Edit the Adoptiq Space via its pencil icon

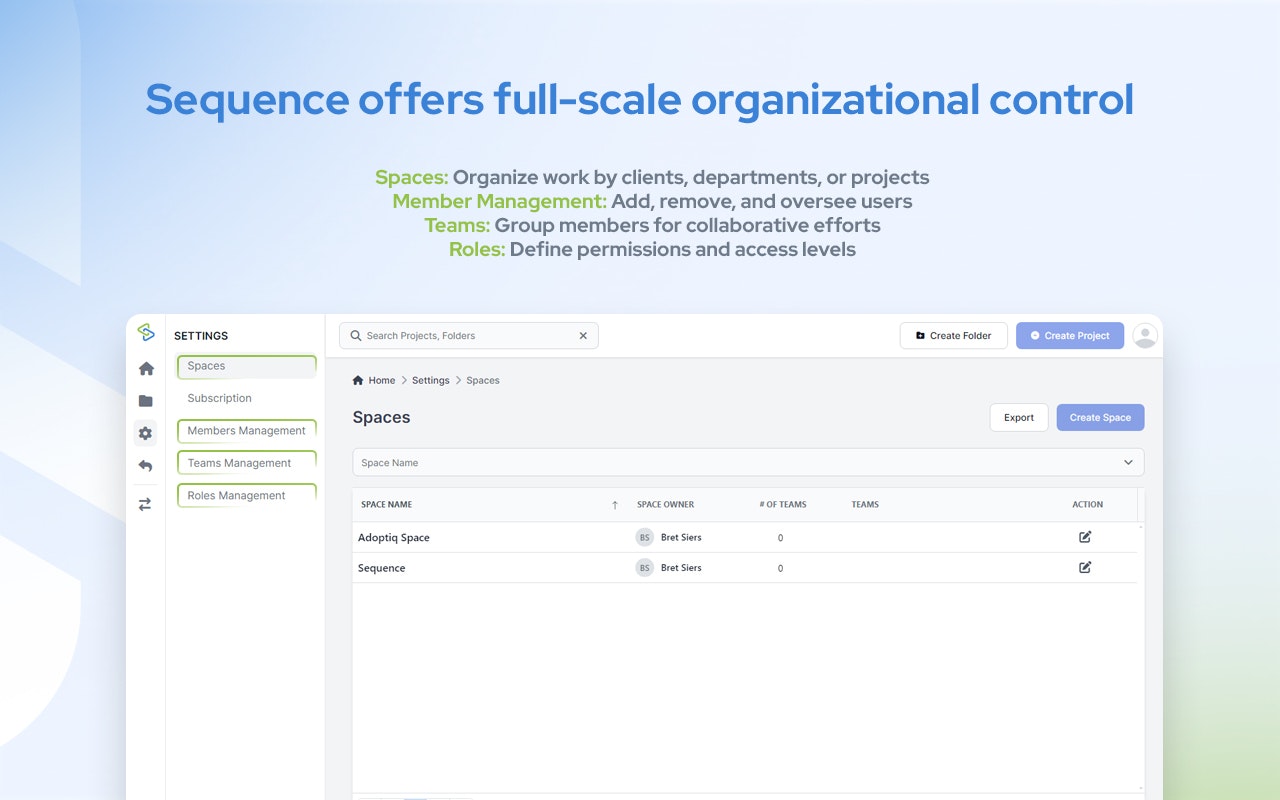pos(1084,537)
